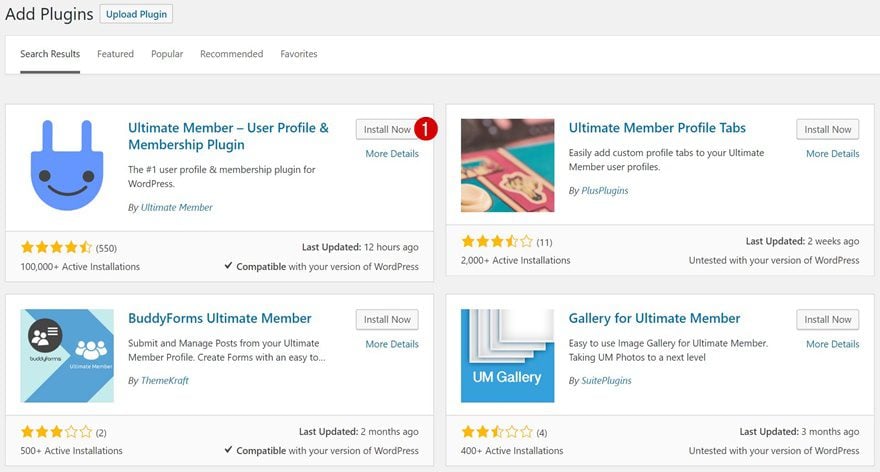Open the Ultimate Member Profile Tabs thumbnail
Image resolution: width=880 pixels, height=472 pixels.
click(507, 165)
